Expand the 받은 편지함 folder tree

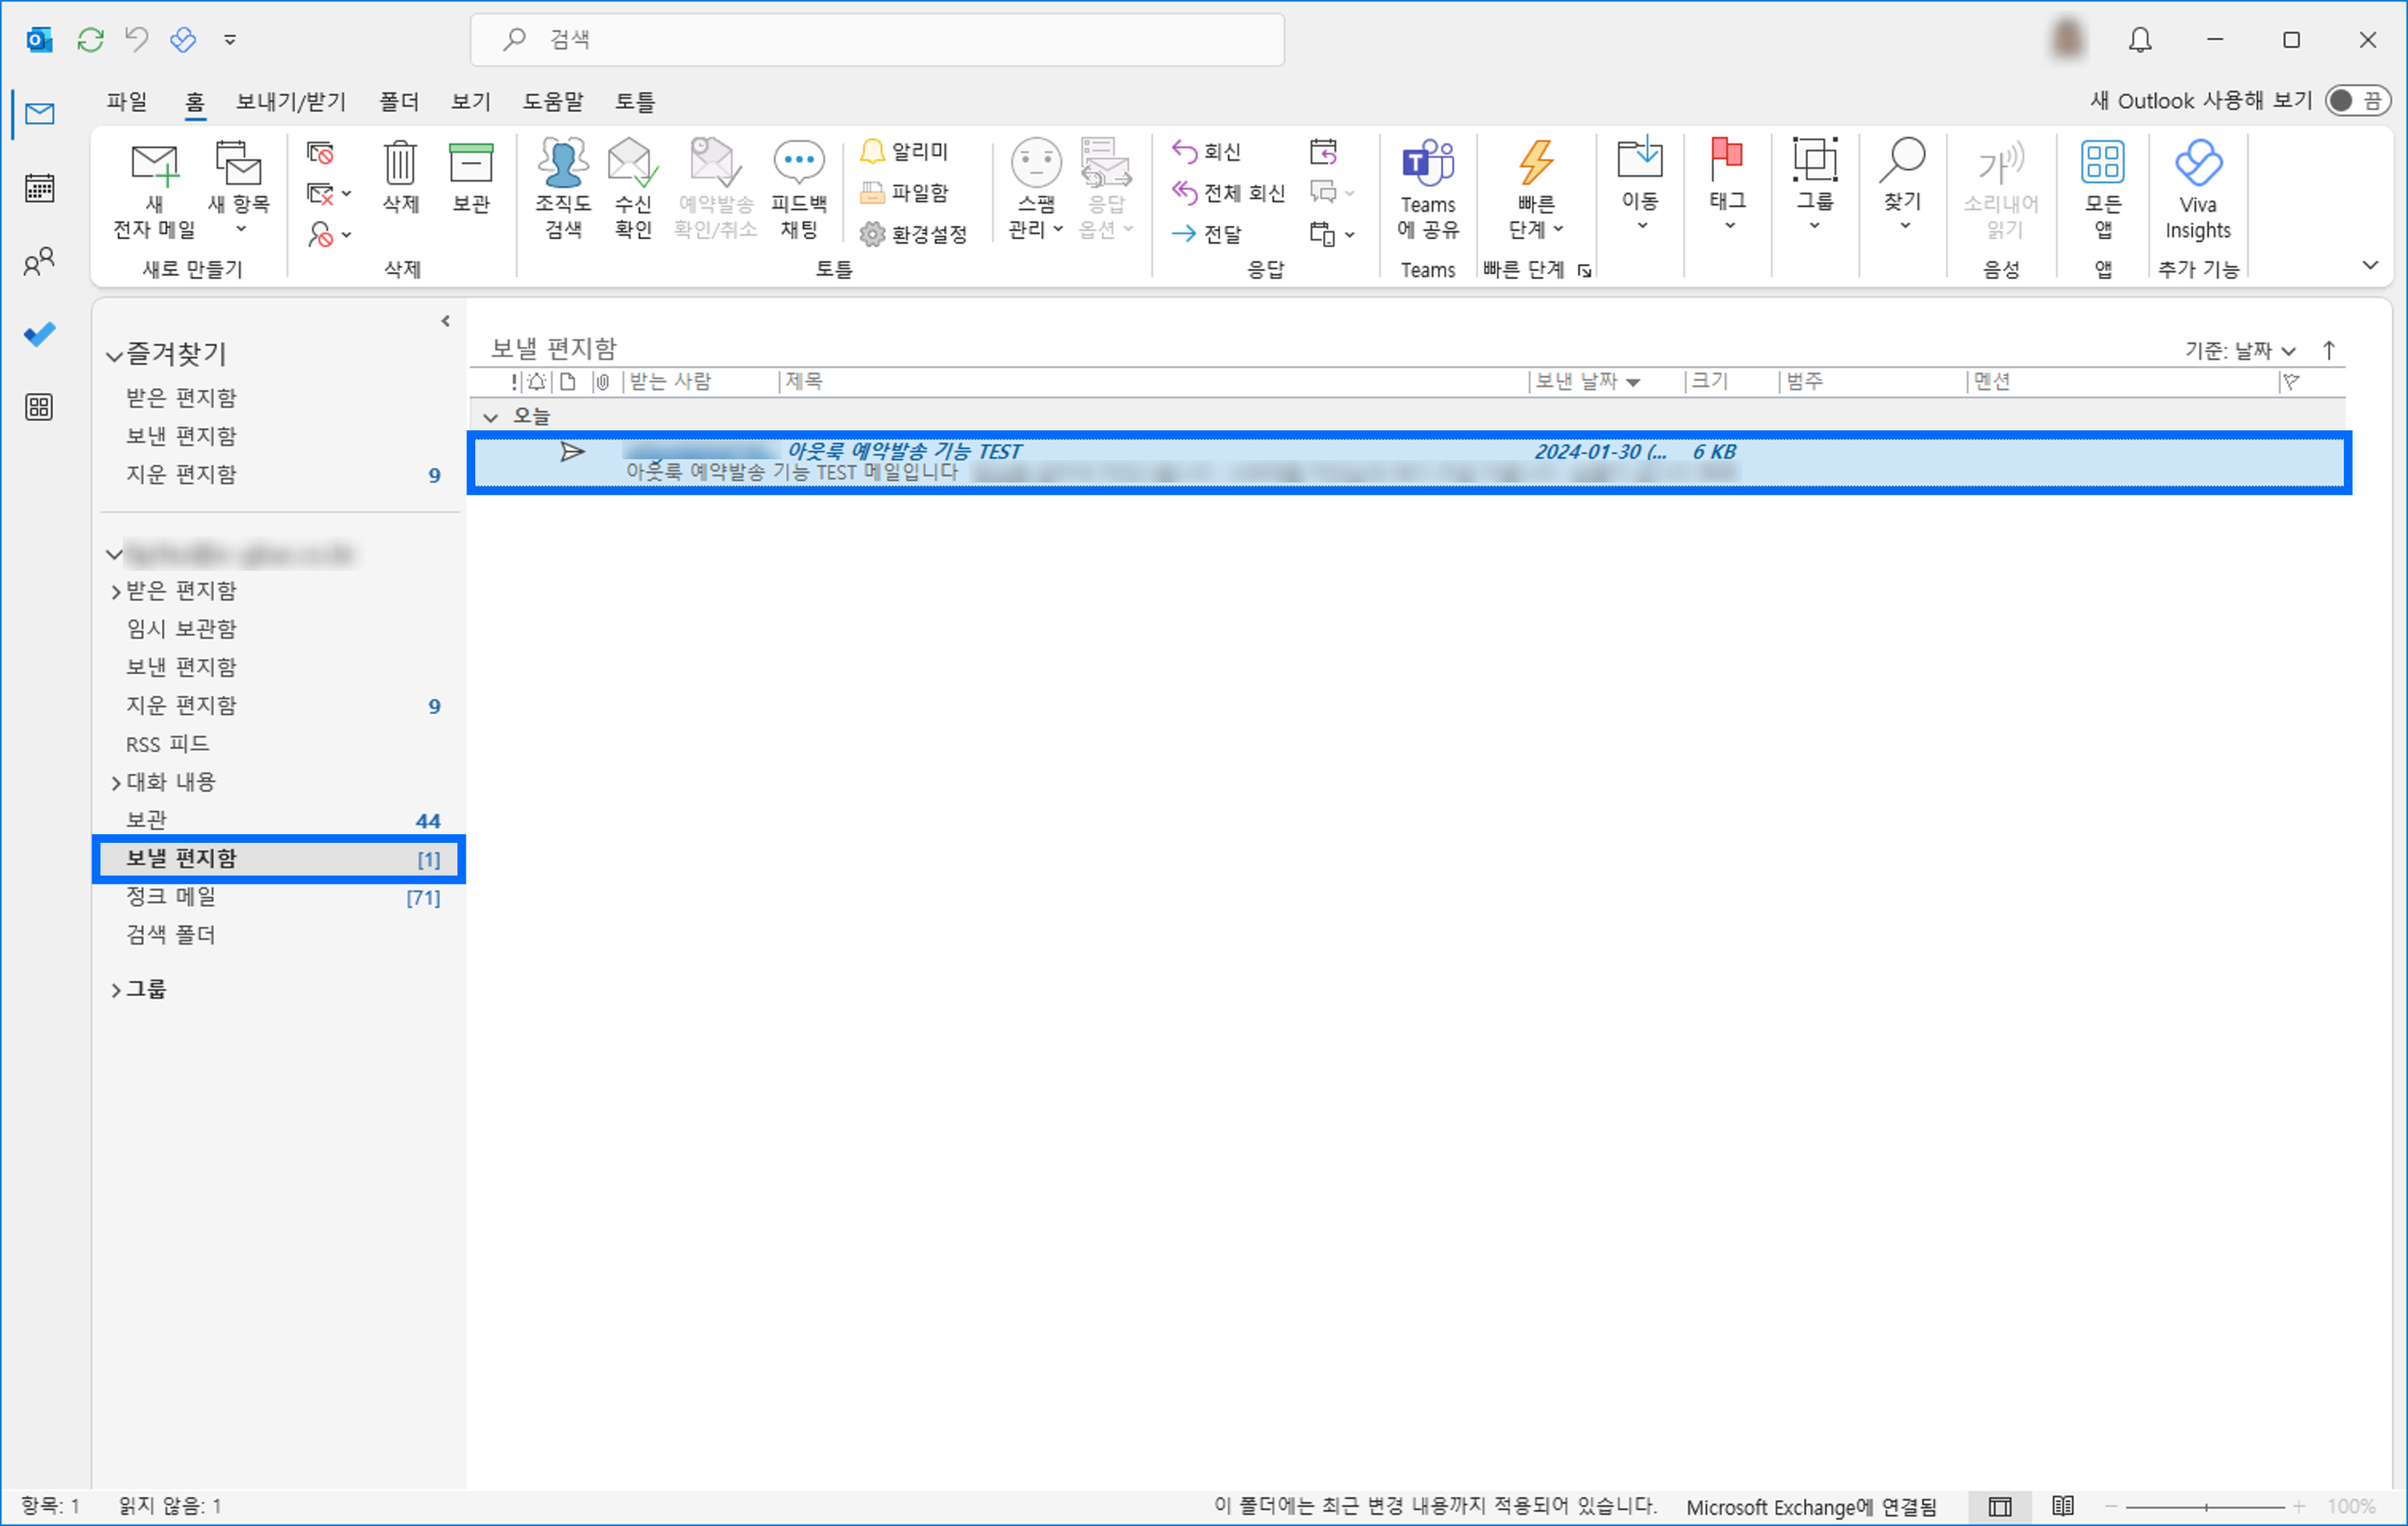tap(116, 590)
